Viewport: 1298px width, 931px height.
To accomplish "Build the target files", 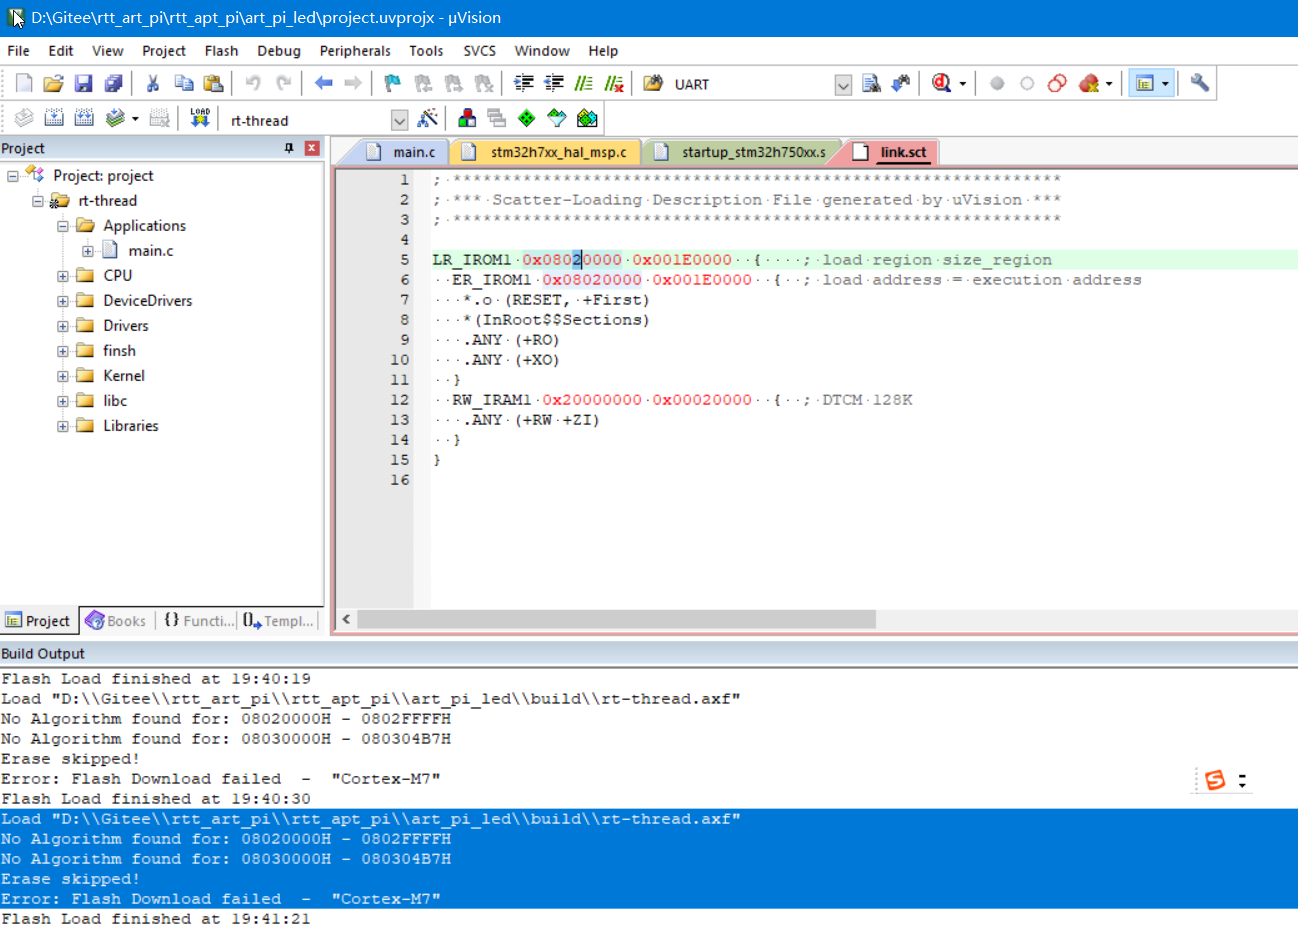I will [54, 118].
